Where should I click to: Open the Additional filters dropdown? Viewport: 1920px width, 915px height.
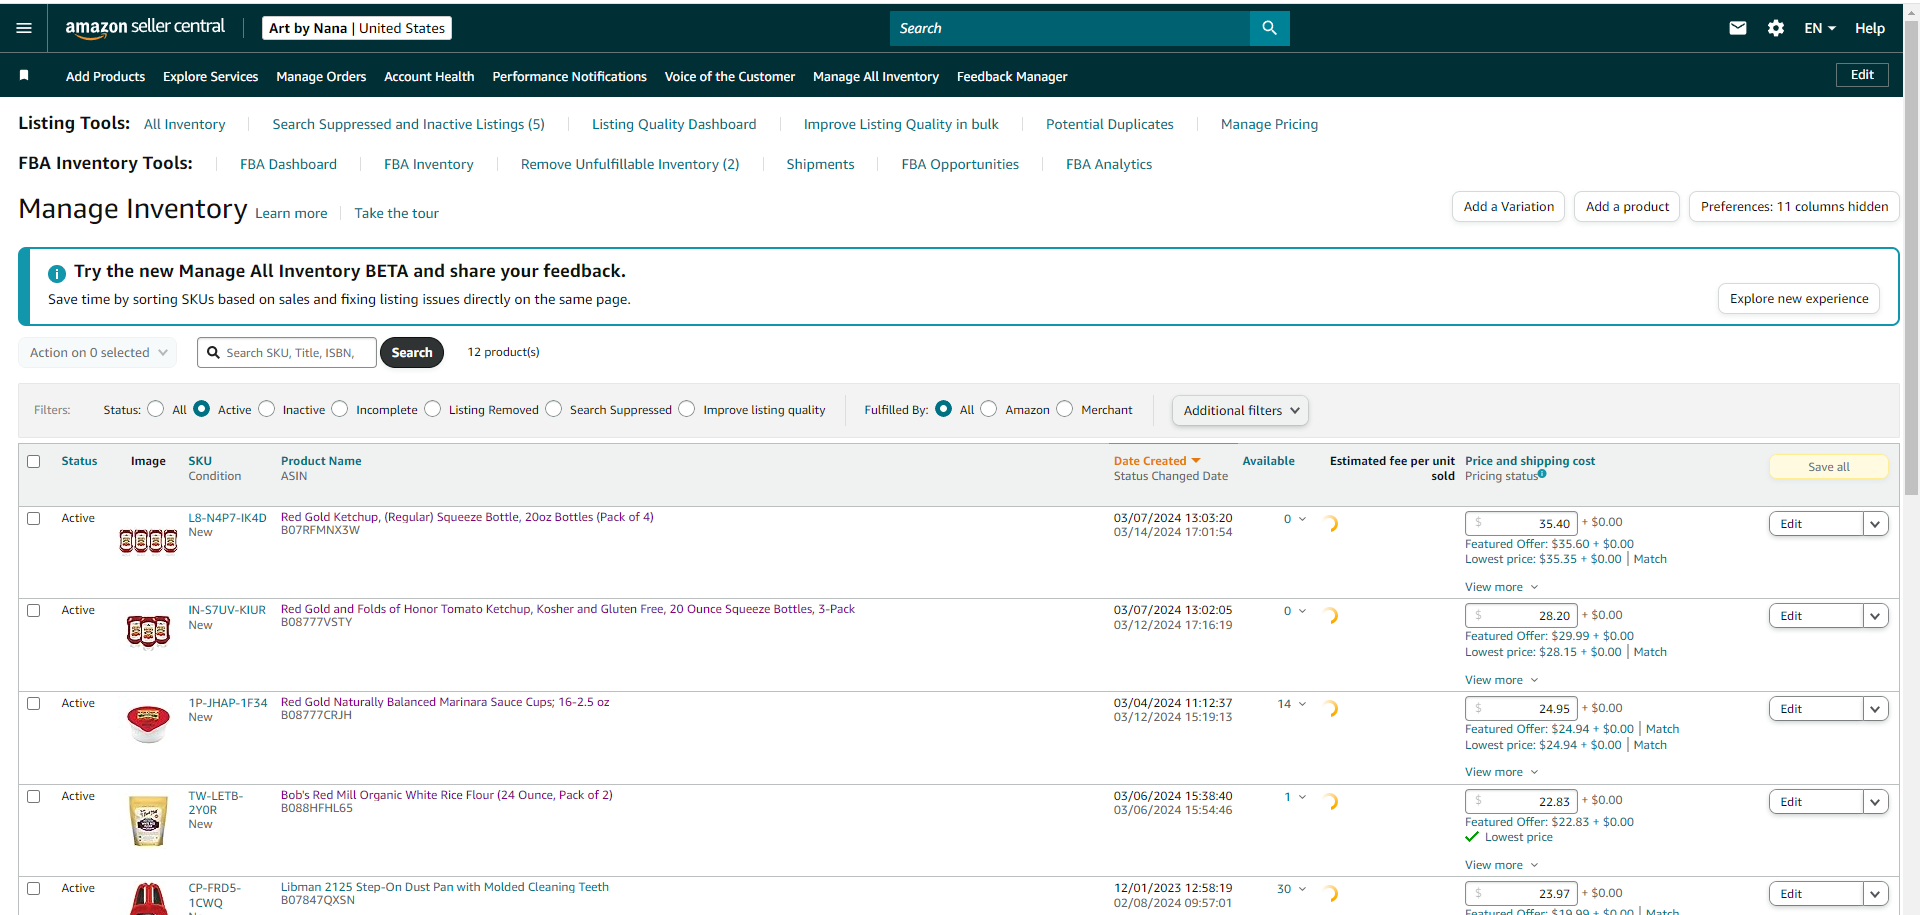(1240, 410)
